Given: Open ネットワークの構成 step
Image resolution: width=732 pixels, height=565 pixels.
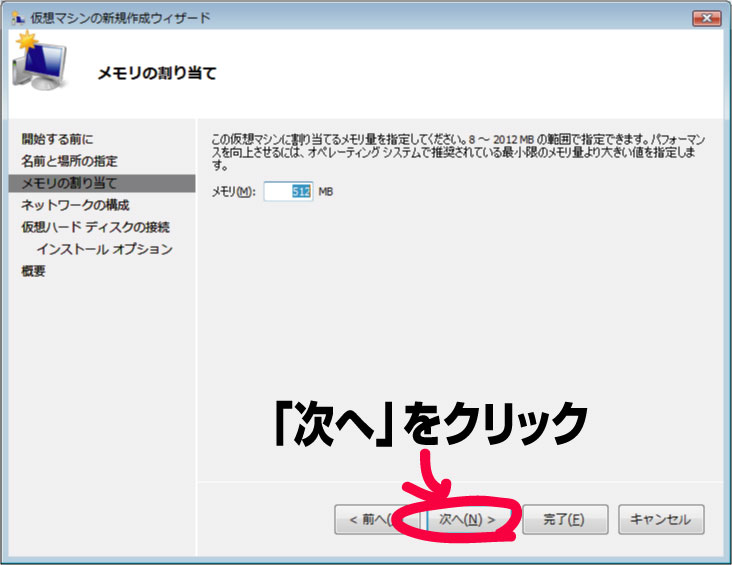Looking at the screenshot, I should click(x=75, y=205).
